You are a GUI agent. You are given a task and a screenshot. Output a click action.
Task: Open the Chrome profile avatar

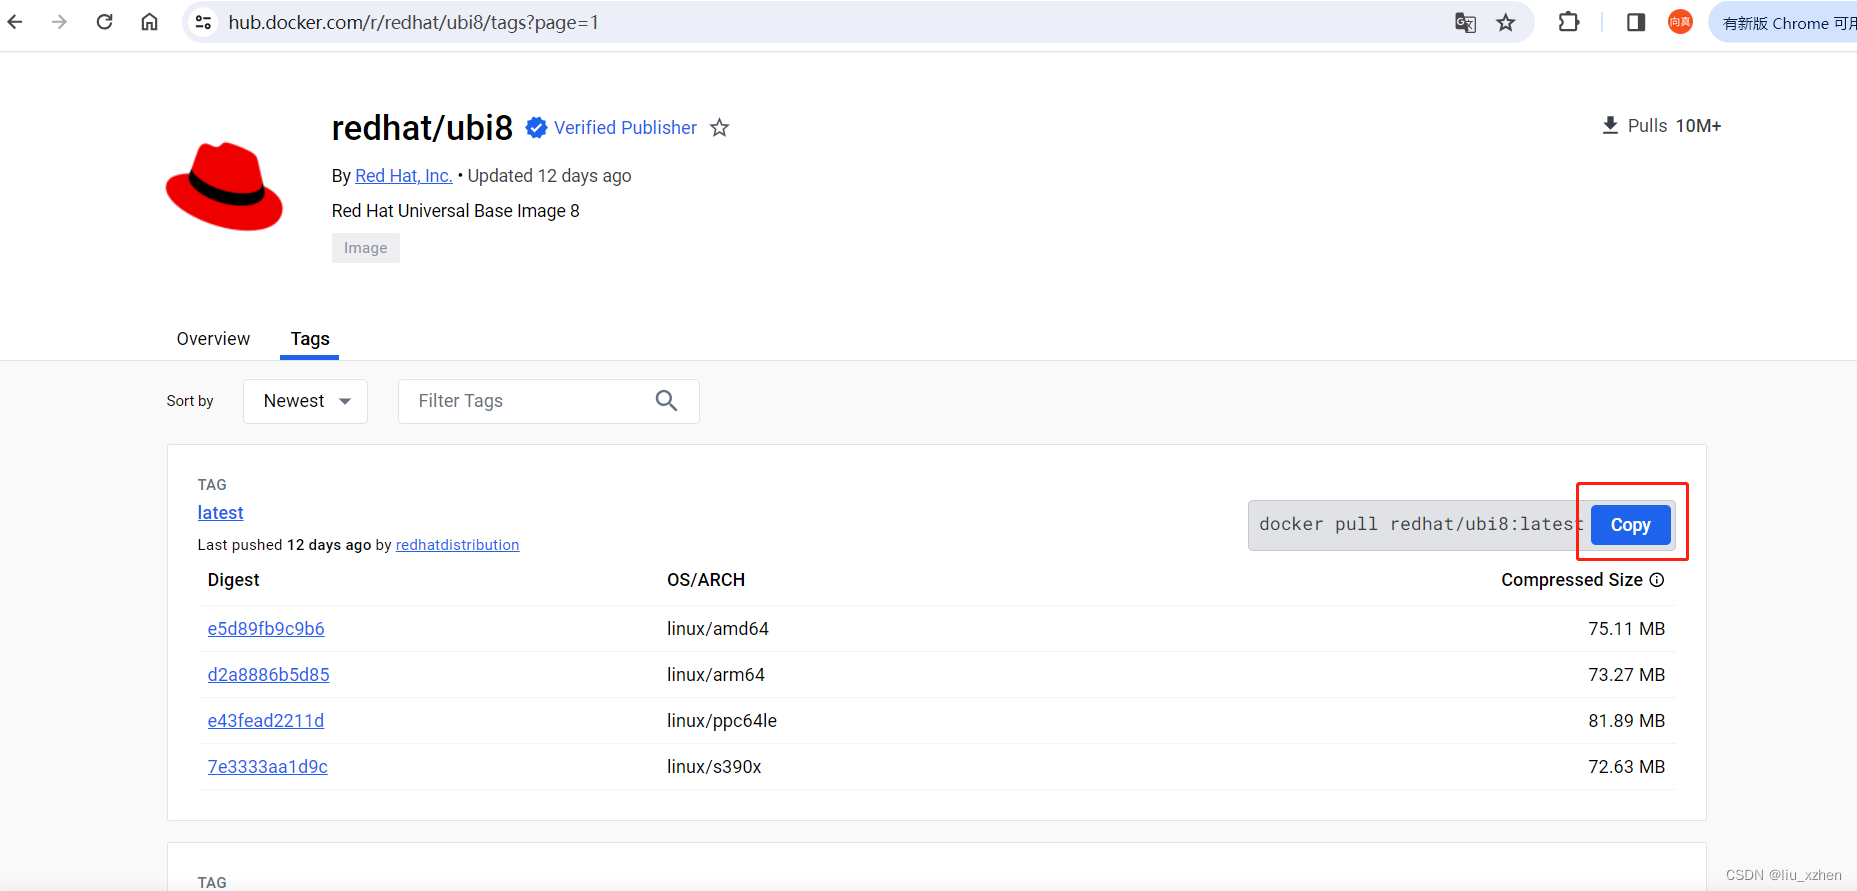(1680, 22)
